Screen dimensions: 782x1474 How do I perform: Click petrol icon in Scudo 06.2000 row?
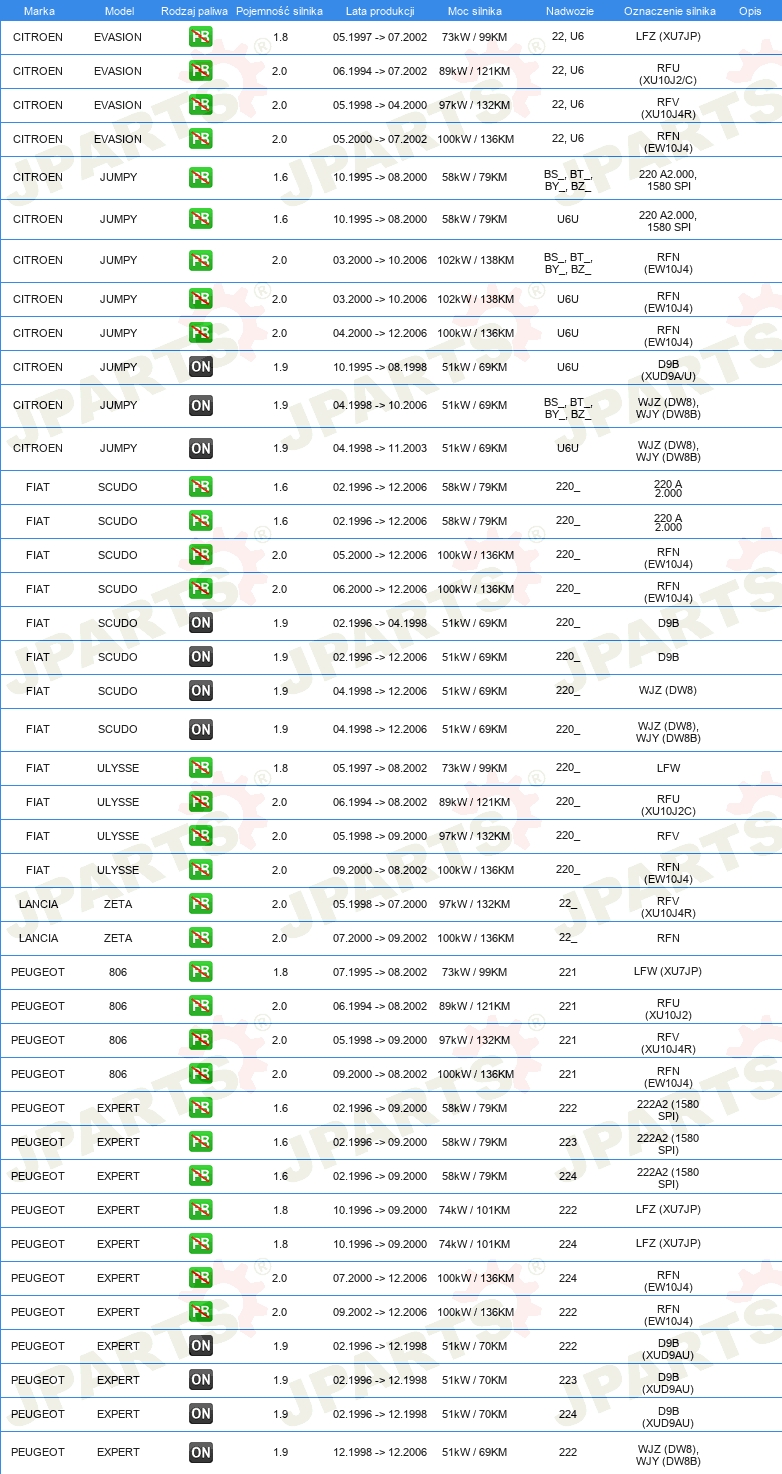pyautogui.click(x=201, y=589)
